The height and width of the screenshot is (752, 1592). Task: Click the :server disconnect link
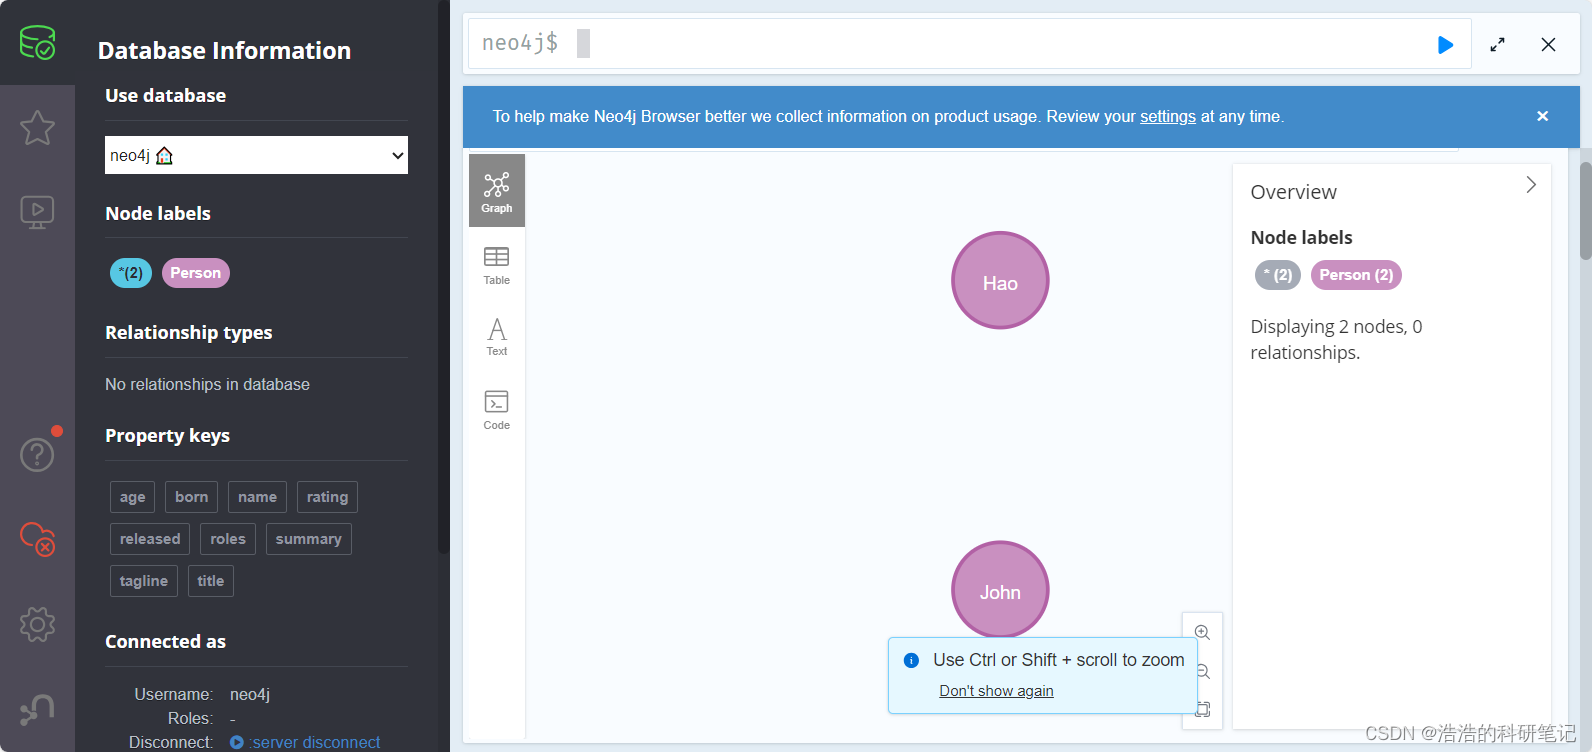click(315, 742)
